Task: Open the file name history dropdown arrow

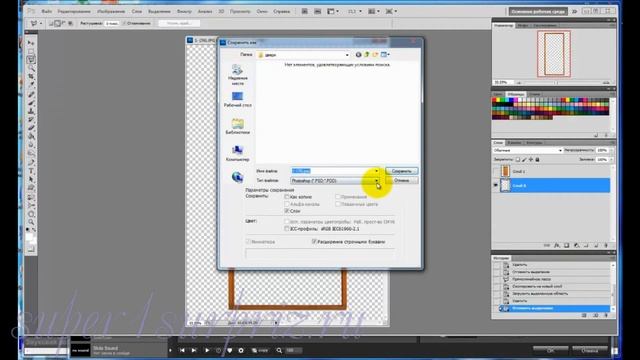Action: pyautogui.click(x=376, y=171)
